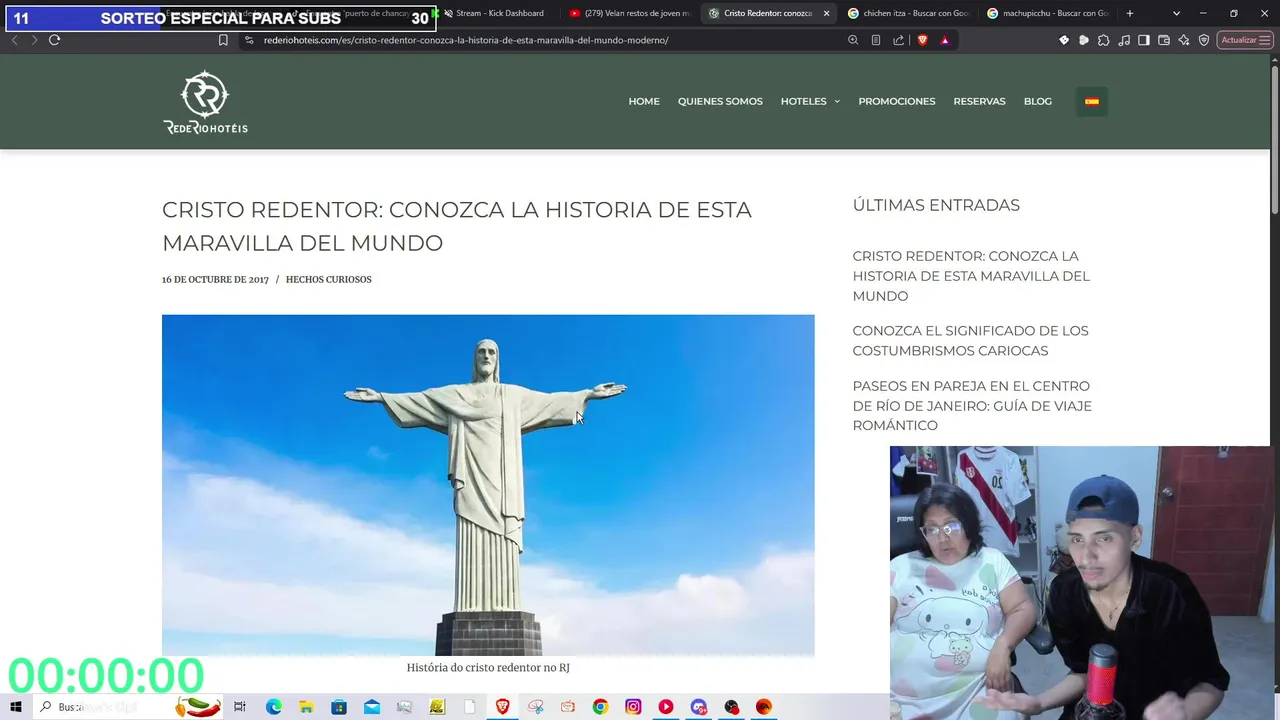Open Microsoft Edge from the taskbar

click(x=273, y=707)
